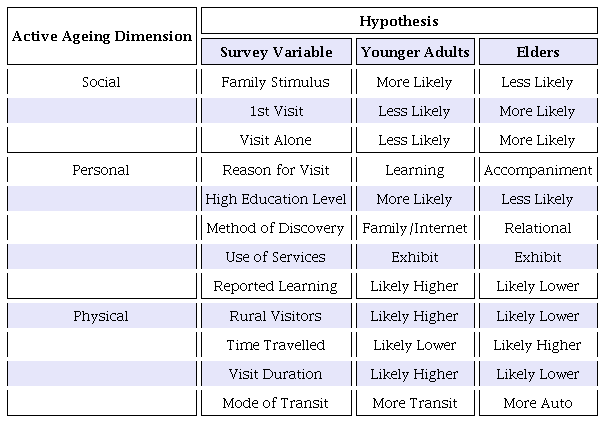605x423 pixels.
Task: Click the More Transit cell
Action: pos(414,403)
